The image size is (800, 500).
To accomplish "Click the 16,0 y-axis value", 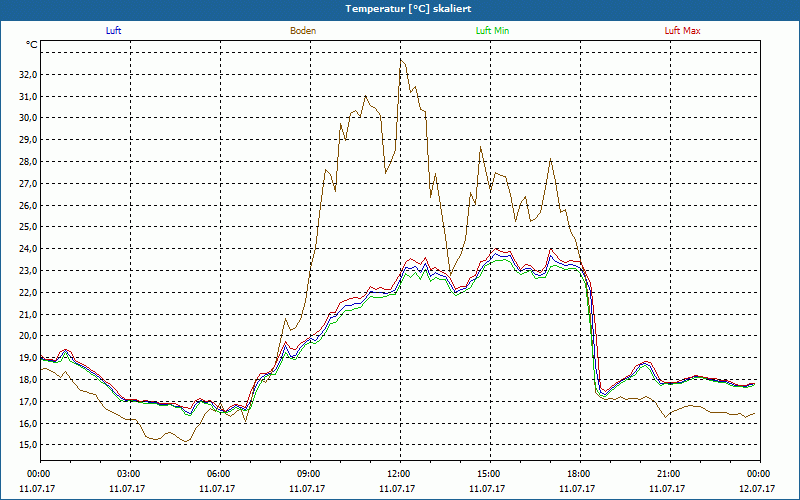I will tap(28, 423).
